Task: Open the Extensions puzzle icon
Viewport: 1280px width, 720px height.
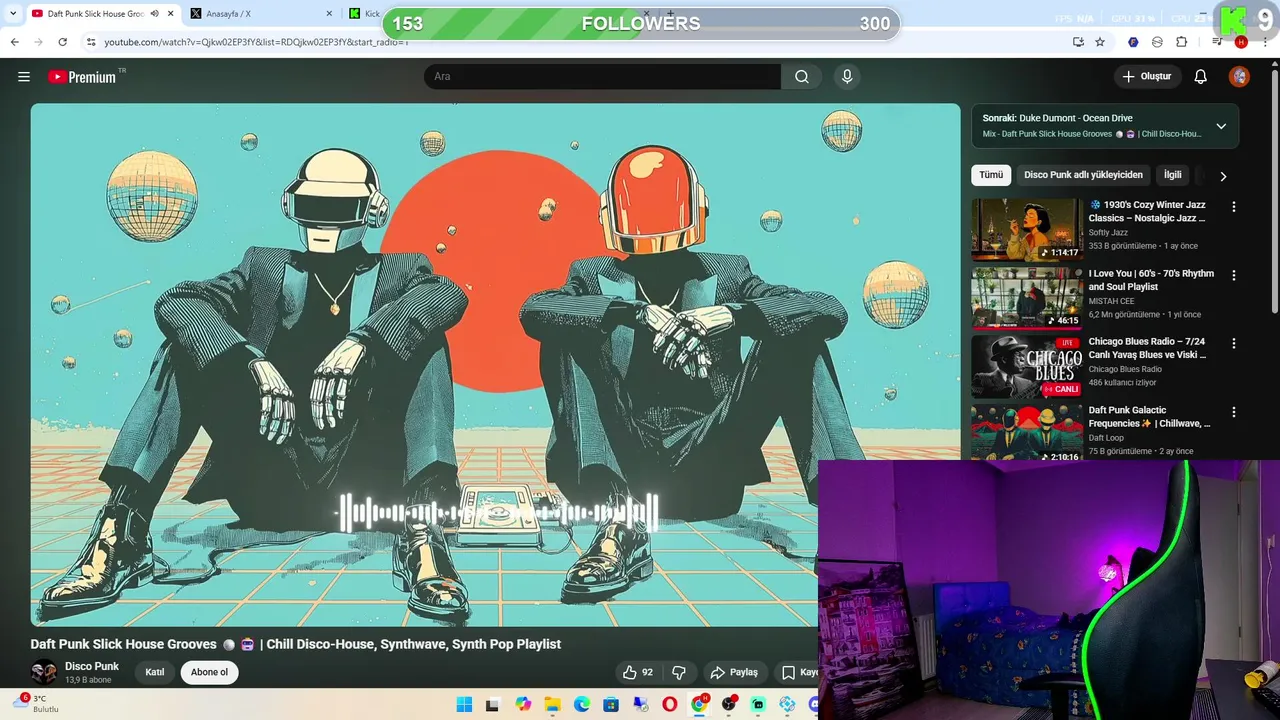Action: (1181, 42)
